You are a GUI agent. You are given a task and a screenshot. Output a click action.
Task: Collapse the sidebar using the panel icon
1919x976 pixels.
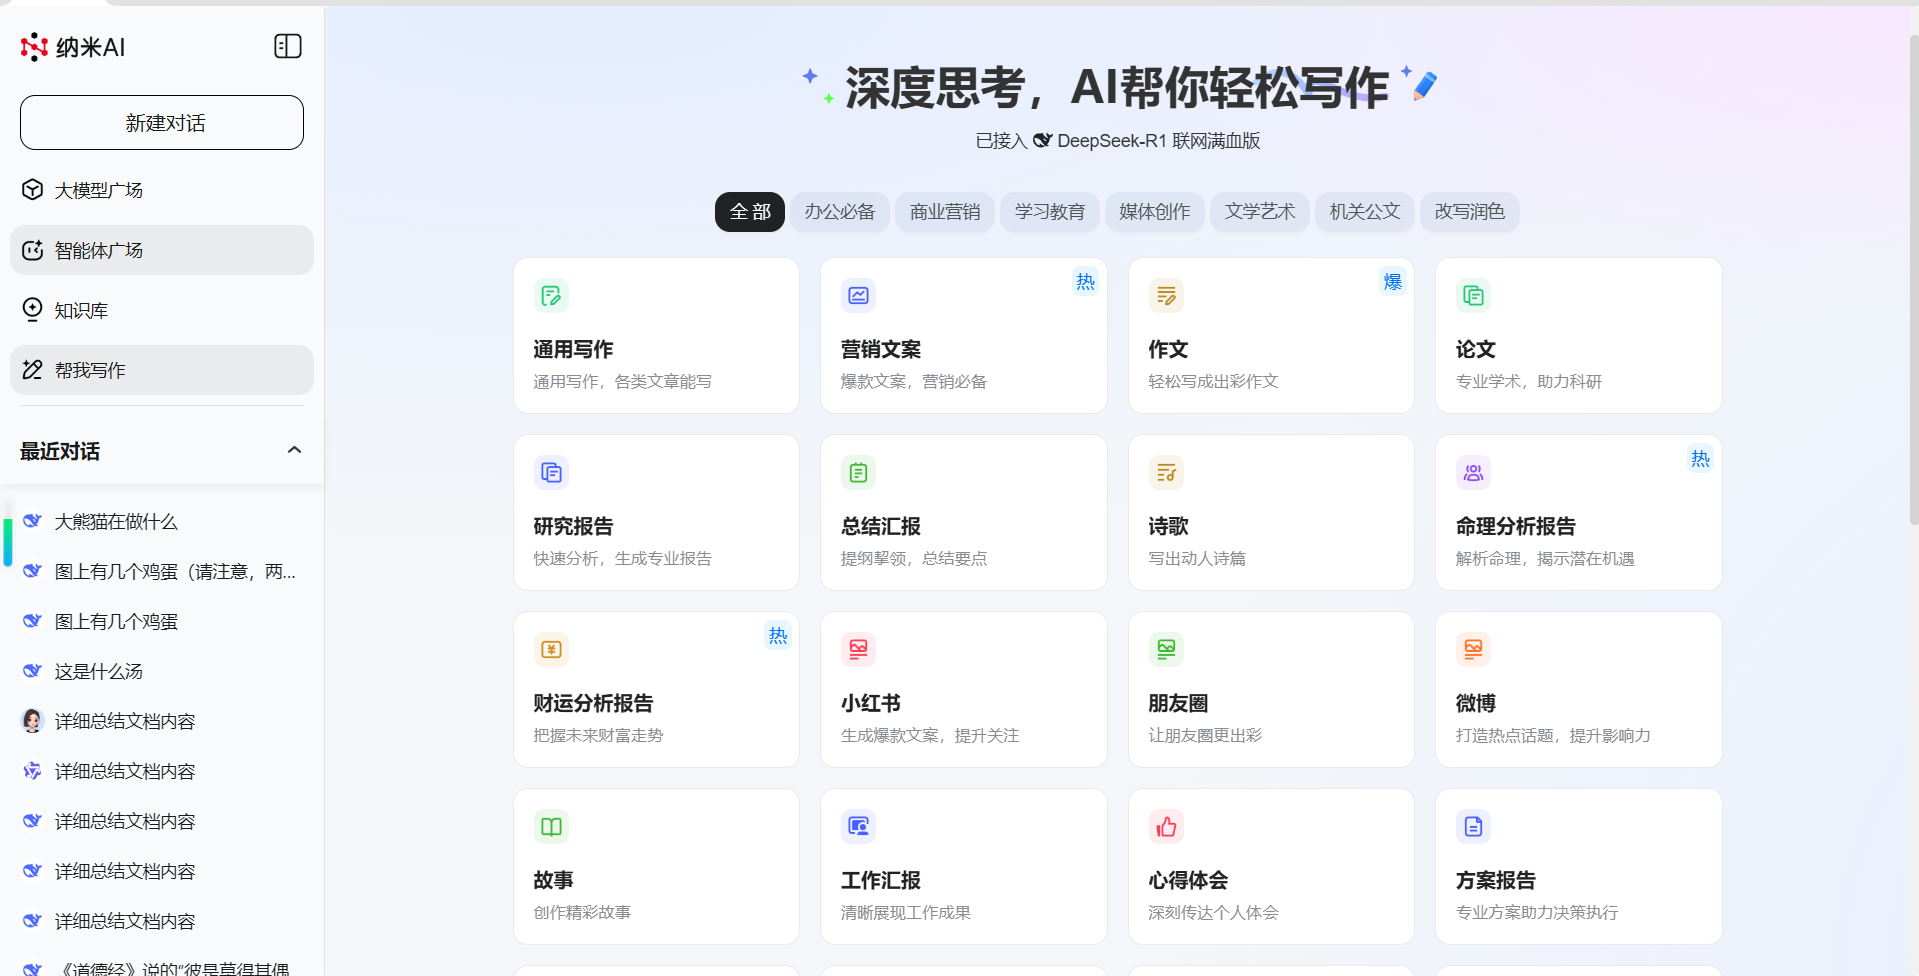coord(287,46)
